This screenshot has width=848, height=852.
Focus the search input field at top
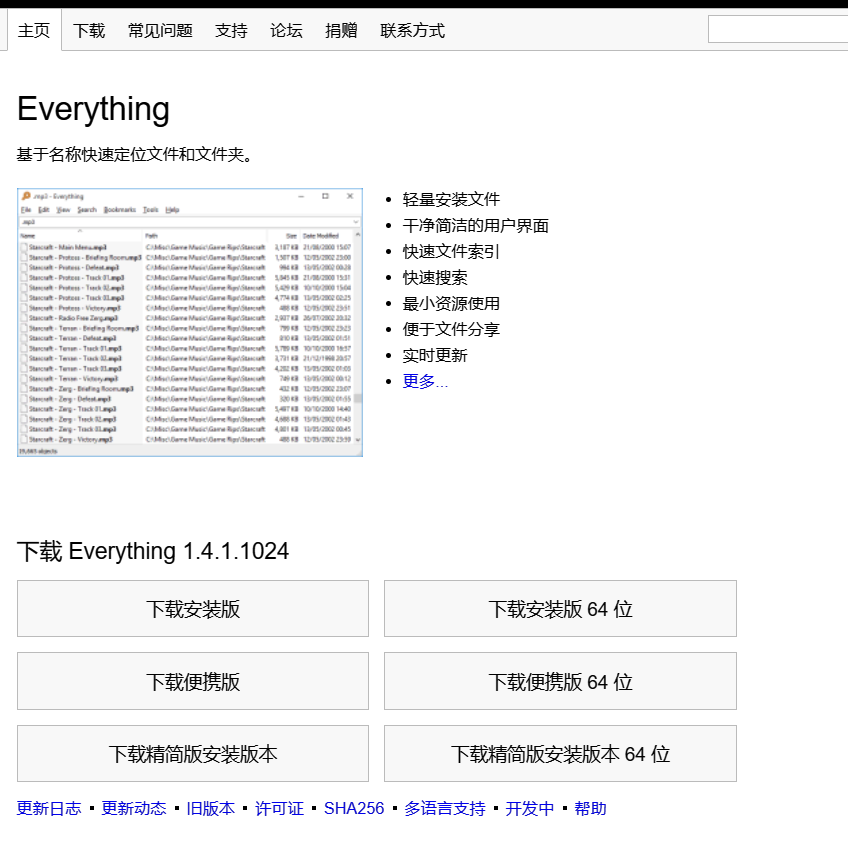tap(777, 30)
